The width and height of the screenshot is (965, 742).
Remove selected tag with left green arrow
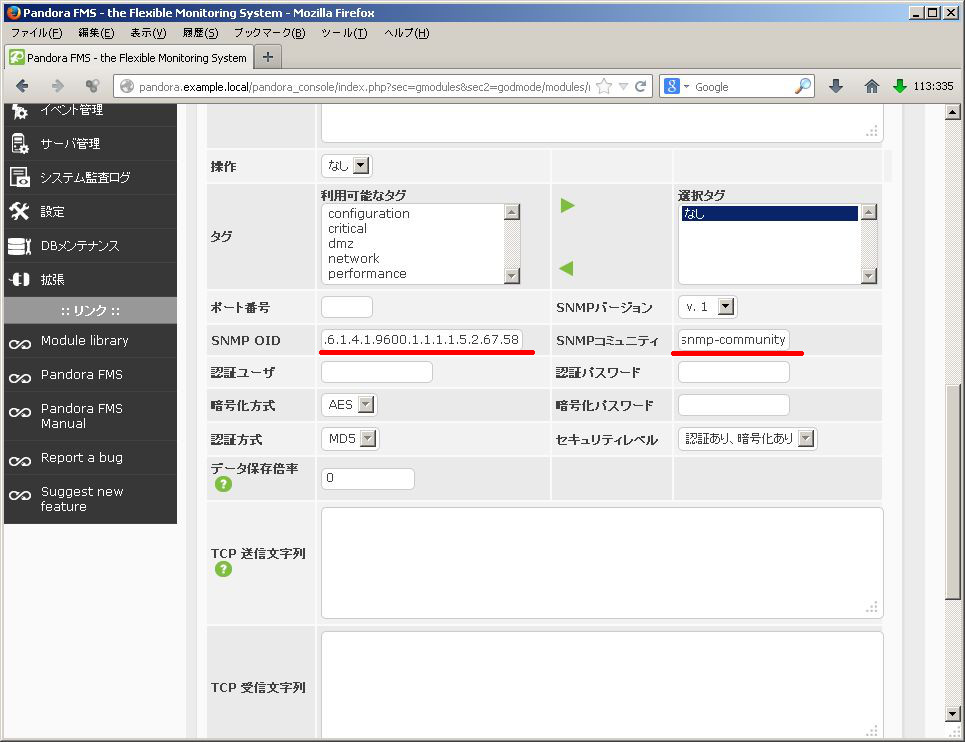tap(566, 268)
